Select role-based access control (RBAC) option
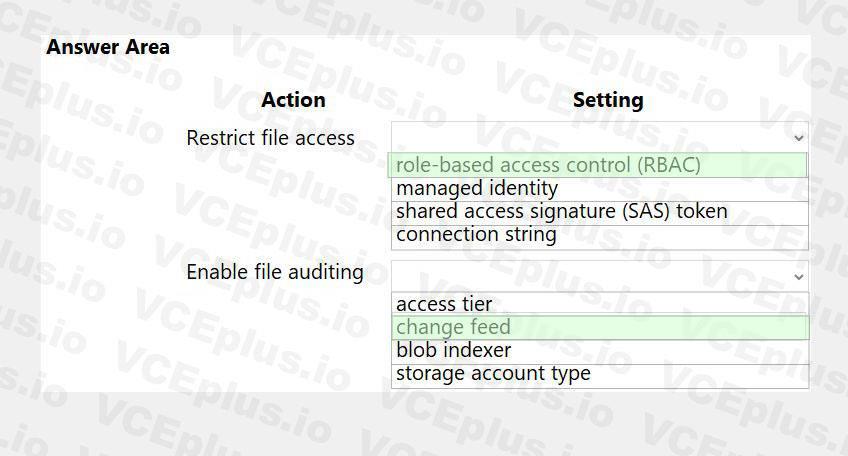The width and height of the screenshot is (848, 456). coord(597,165)
